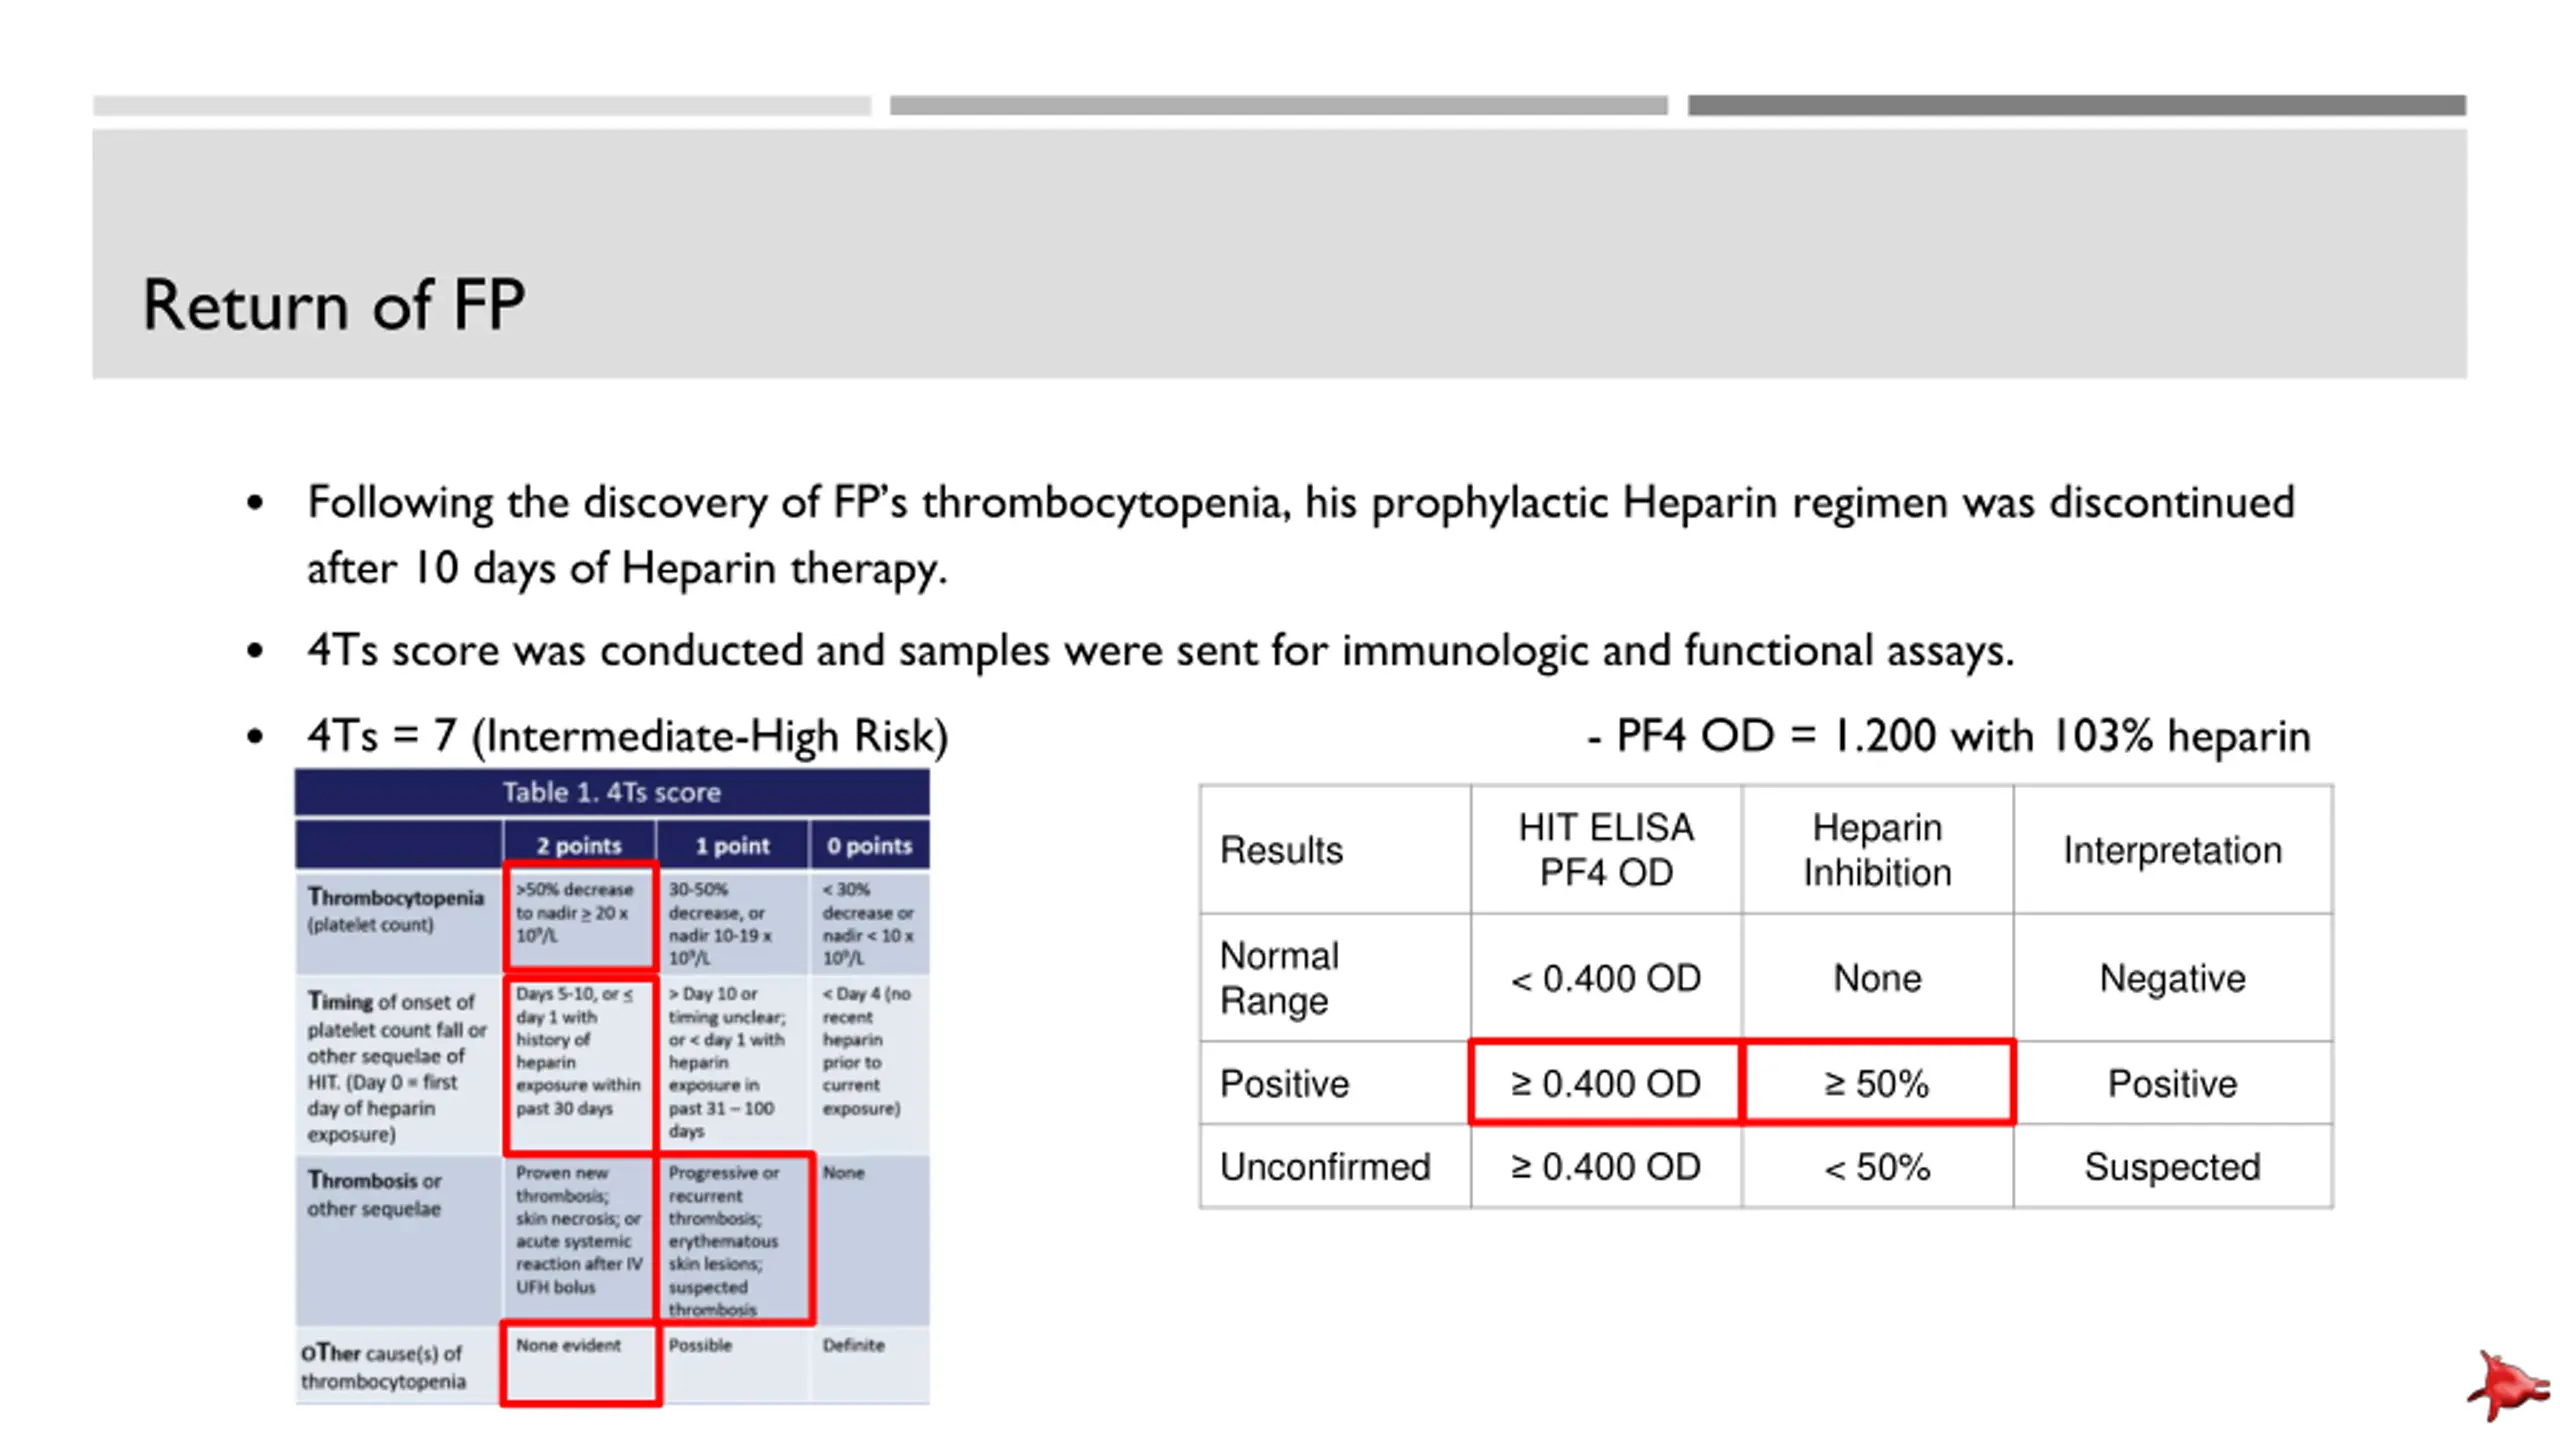Click the 'PF4 OD = 1.200' text line
Viewport: 2560px width, 1440px height.
1948,736
